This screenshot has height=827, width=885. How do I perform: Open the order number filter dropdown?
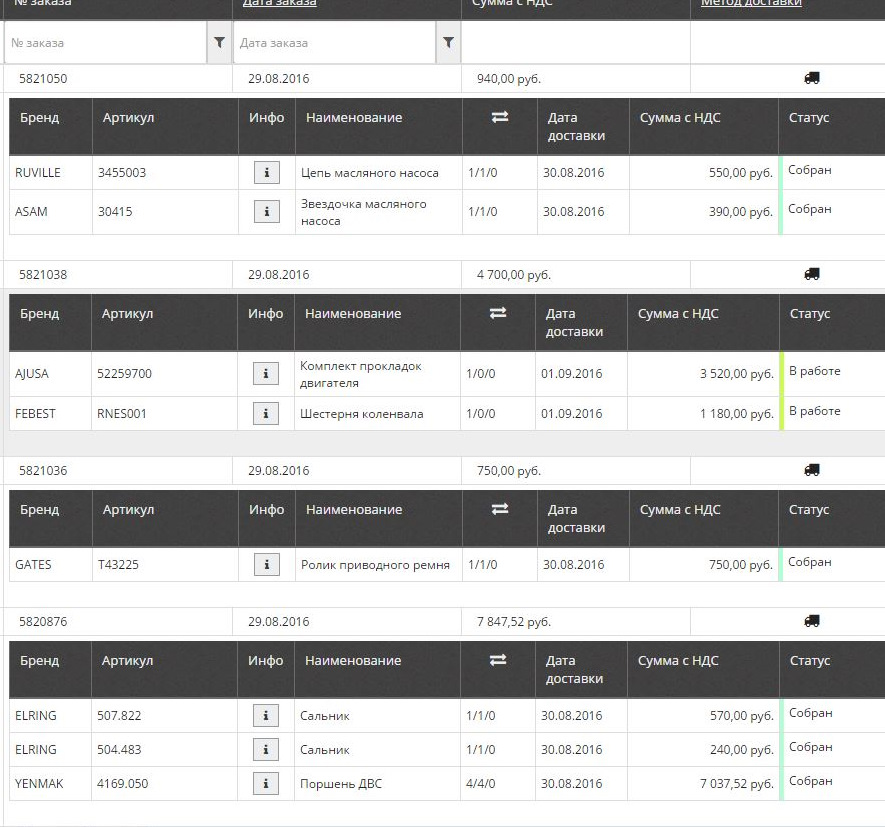pos(220,42)
